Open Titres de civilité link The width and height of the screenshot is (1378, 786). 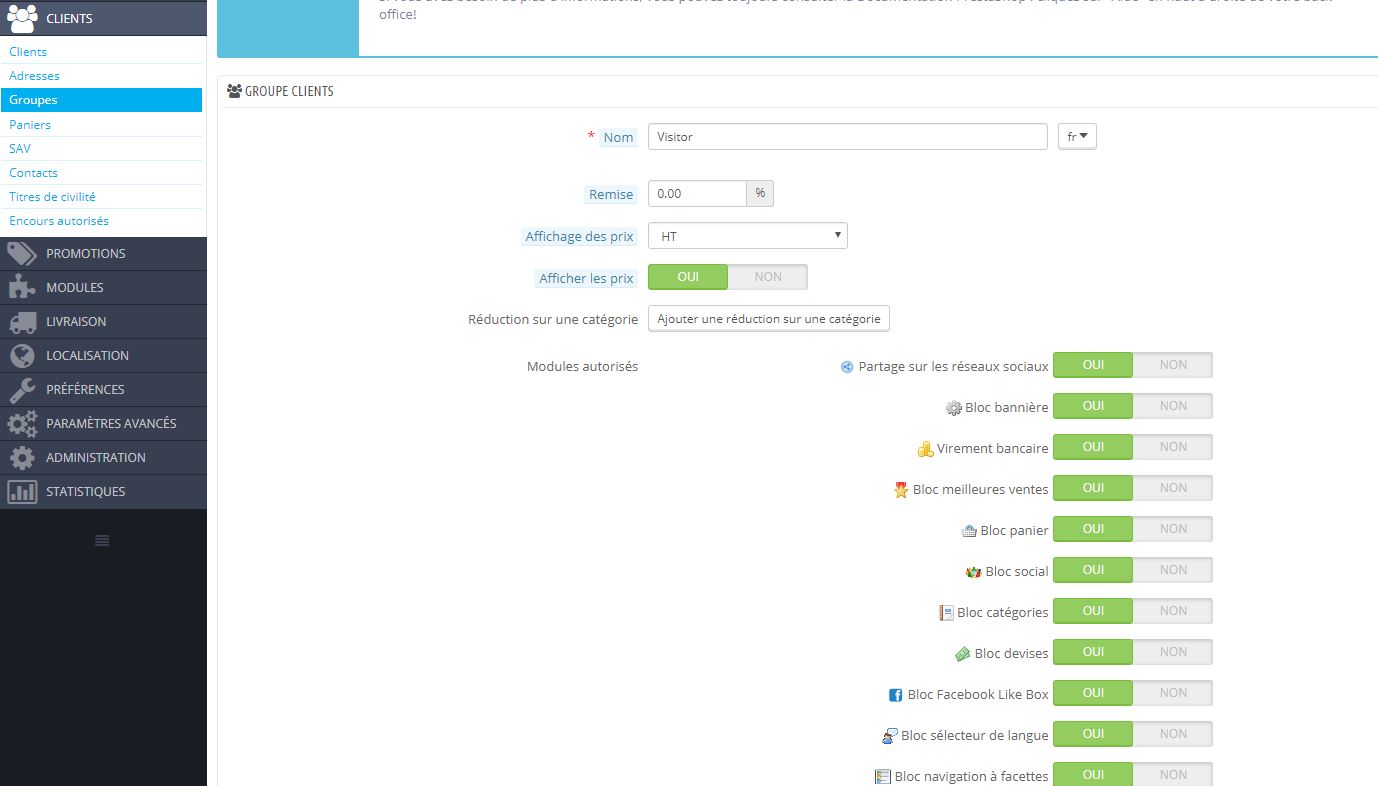[52, 197]
